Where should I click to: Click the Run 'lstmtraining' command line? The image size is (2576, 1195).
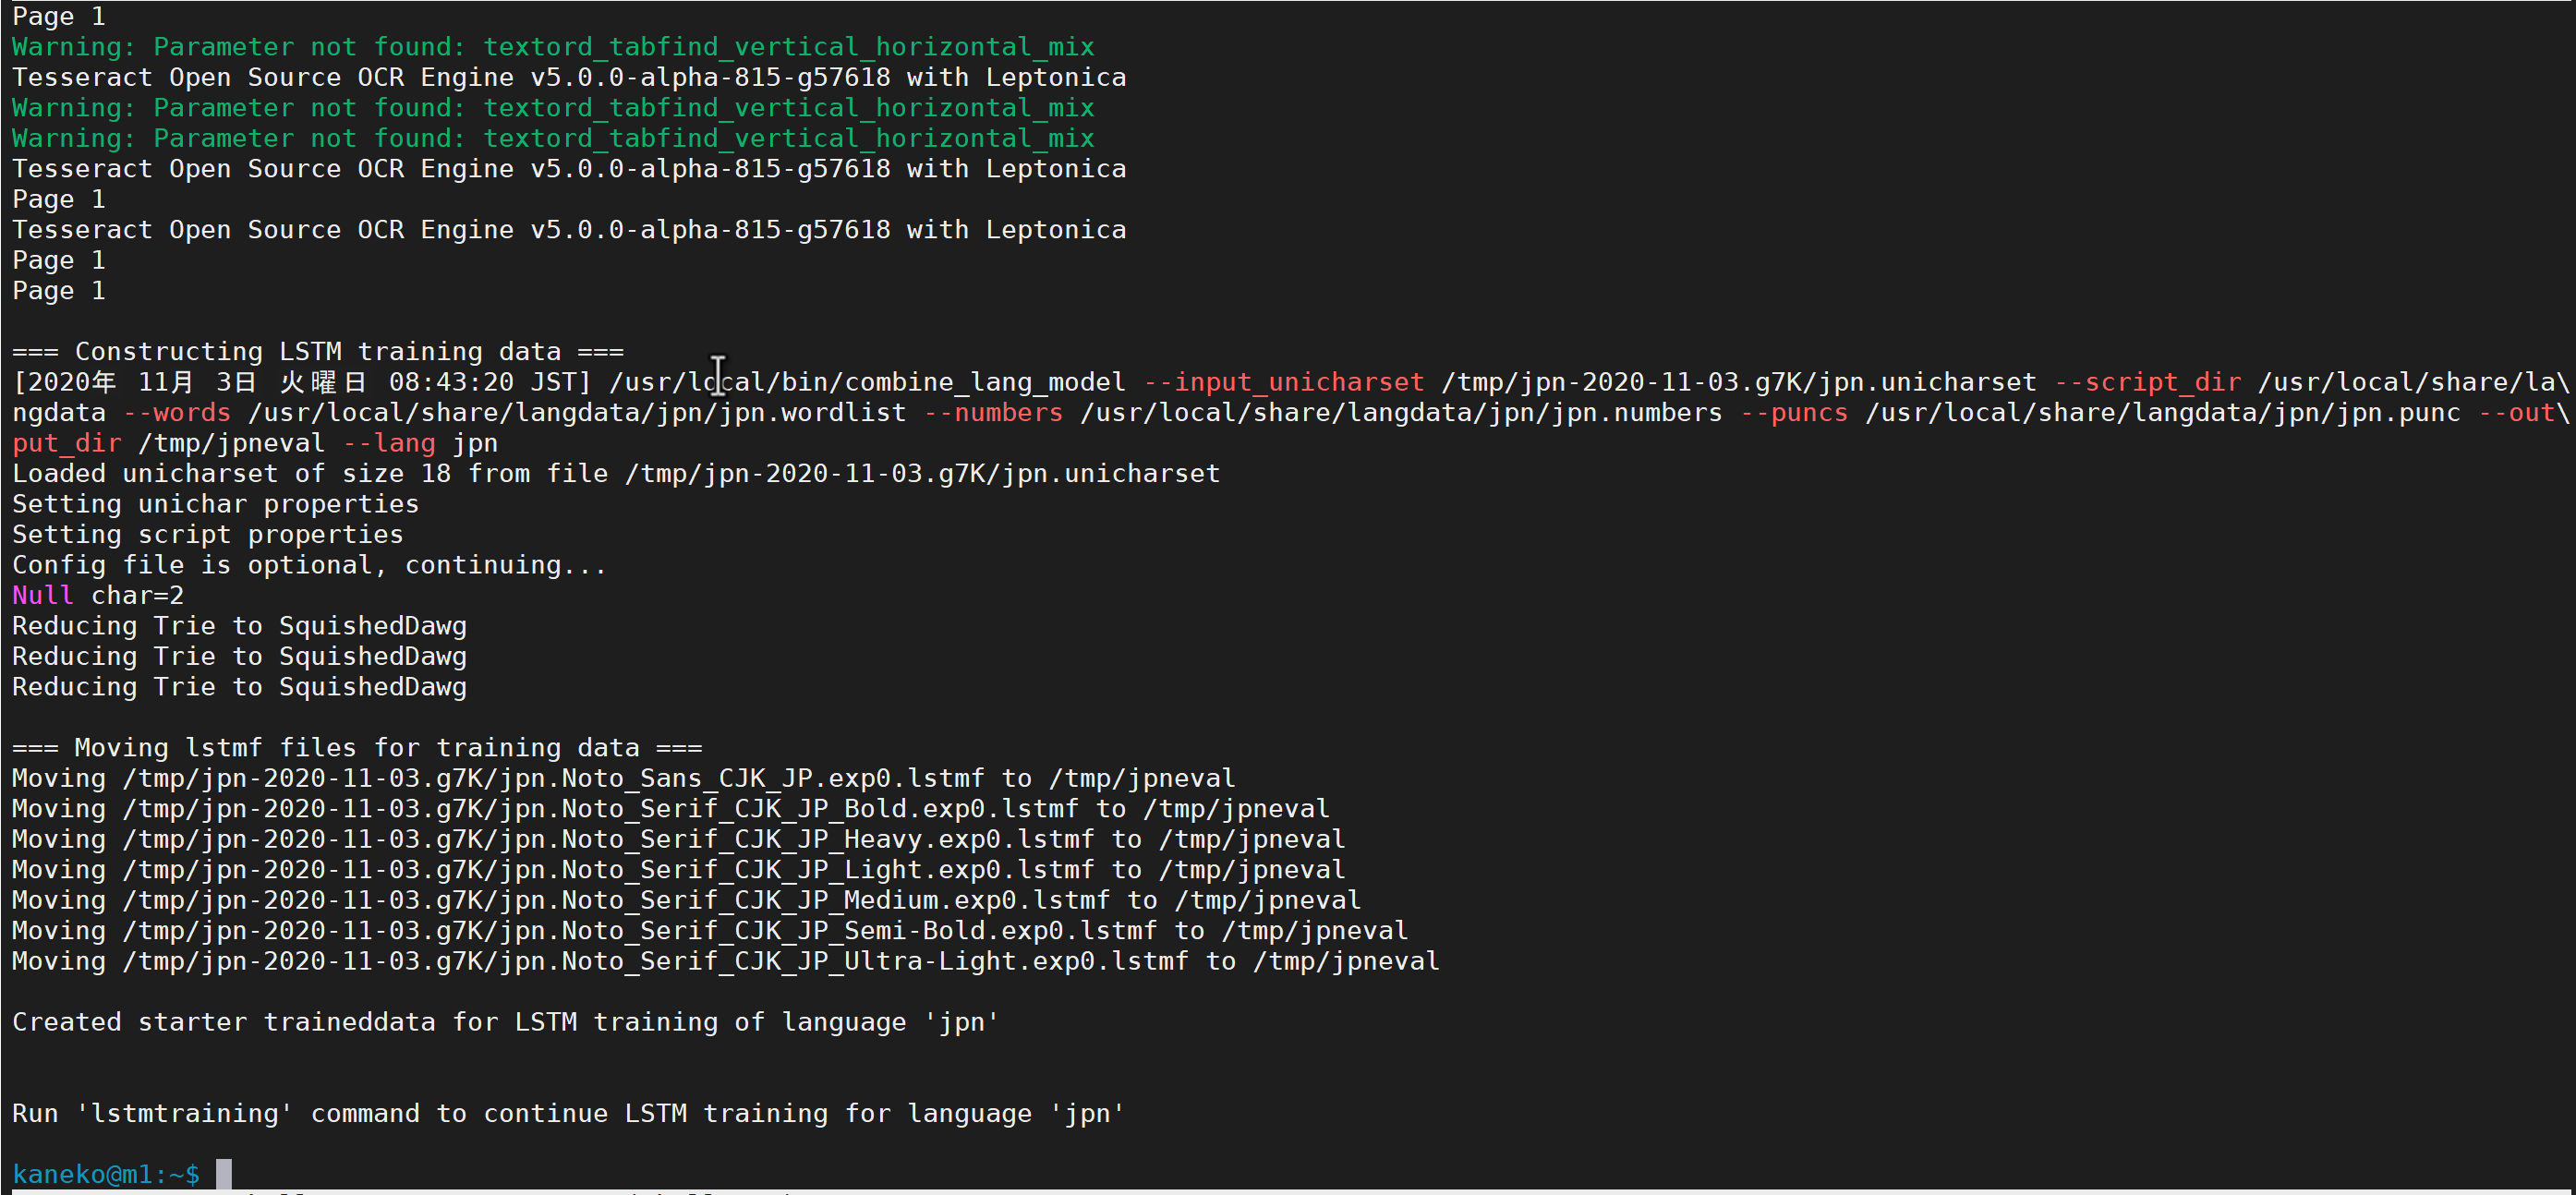pyautogui.click(x=568, y=1113)
